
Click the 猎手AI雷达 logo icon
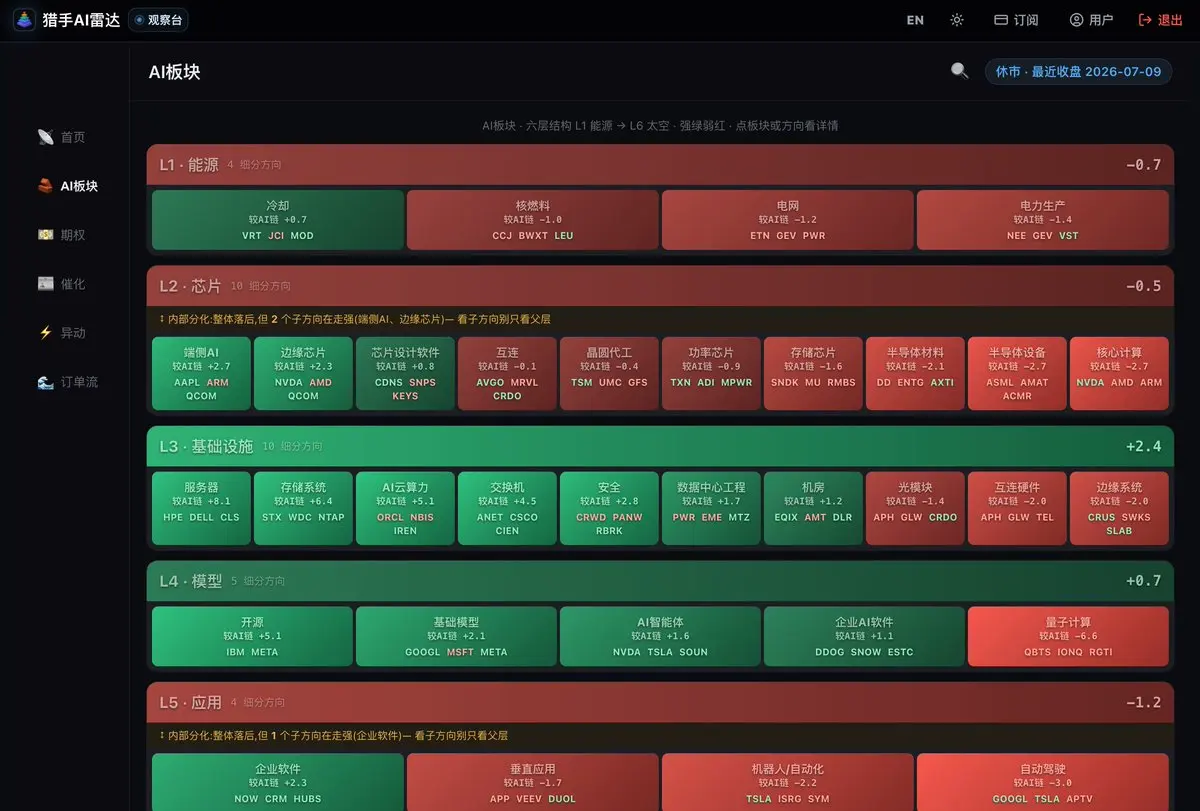[x=24, y=20]
